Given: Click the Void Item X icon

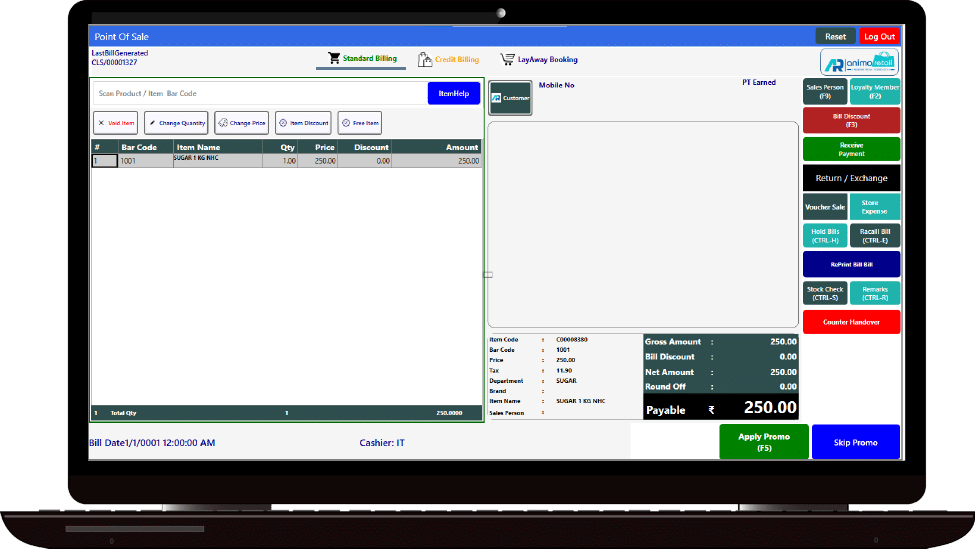Looking at the screenshot, I should tap(101, 123).
